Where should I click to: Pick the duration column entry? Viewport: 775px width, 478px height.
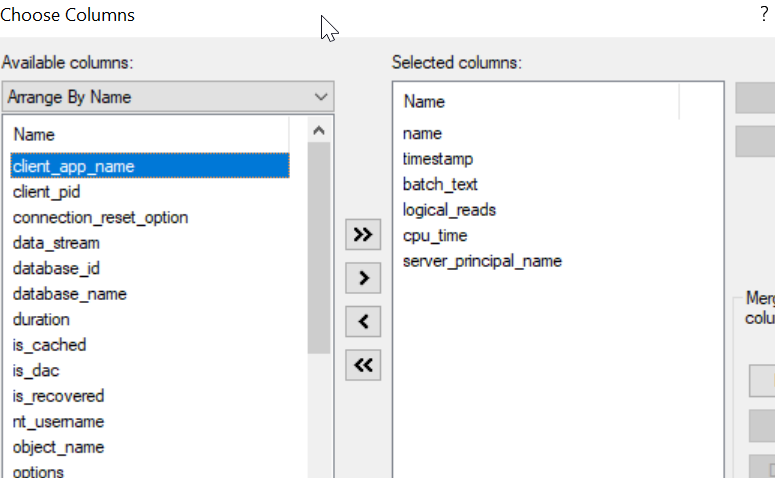click(x=41, y=320)
